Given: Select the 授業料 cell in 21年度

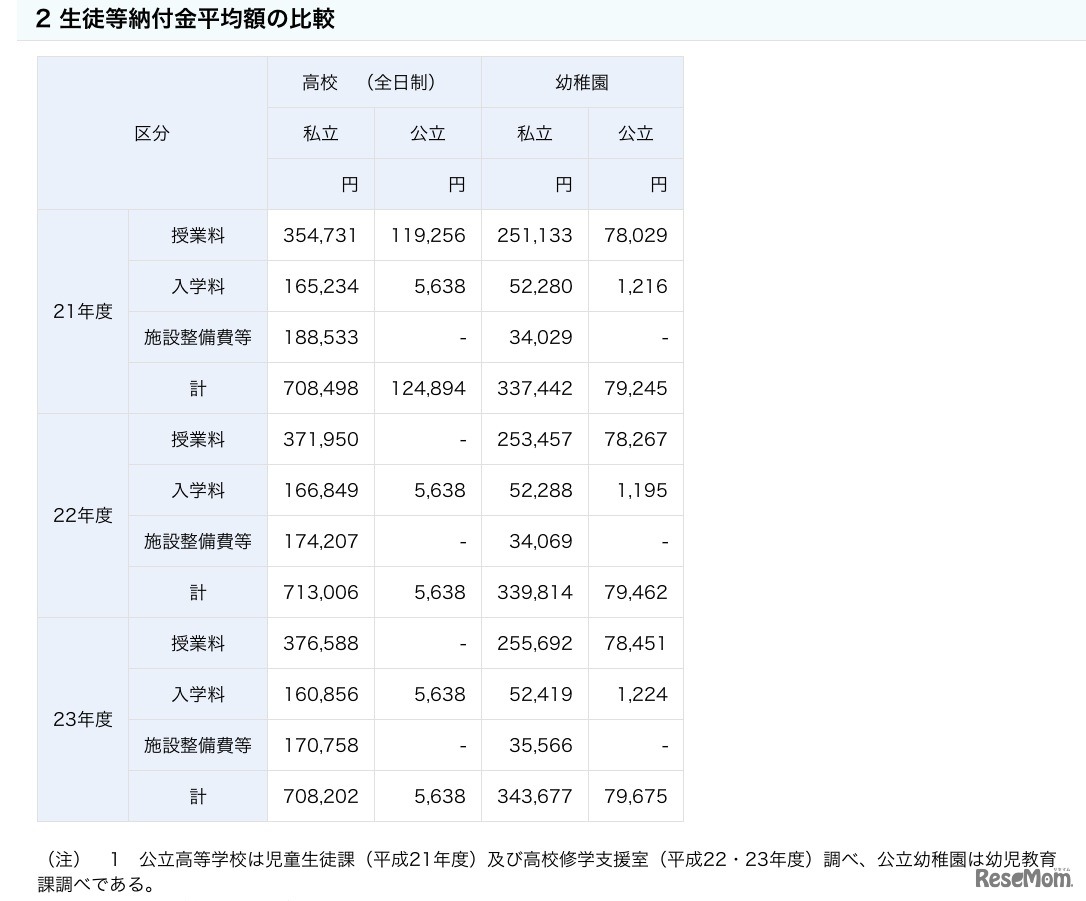Looking at the screenshot, I should tap(197, 235).
